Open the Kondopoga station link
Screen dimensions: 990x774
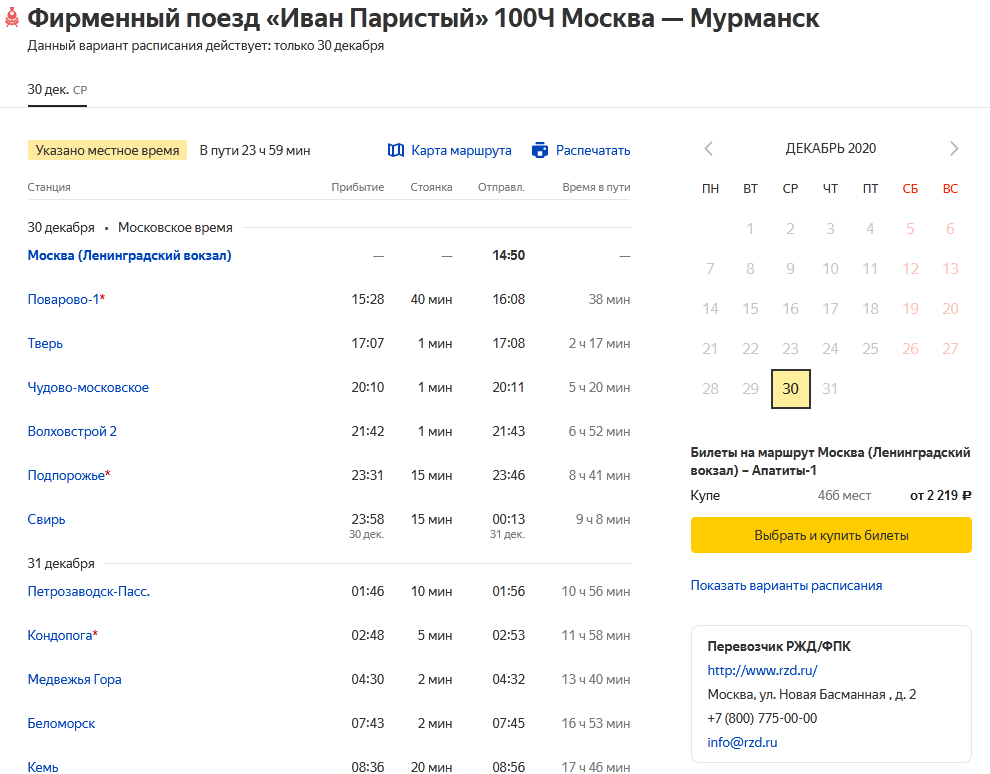point(62,635)
